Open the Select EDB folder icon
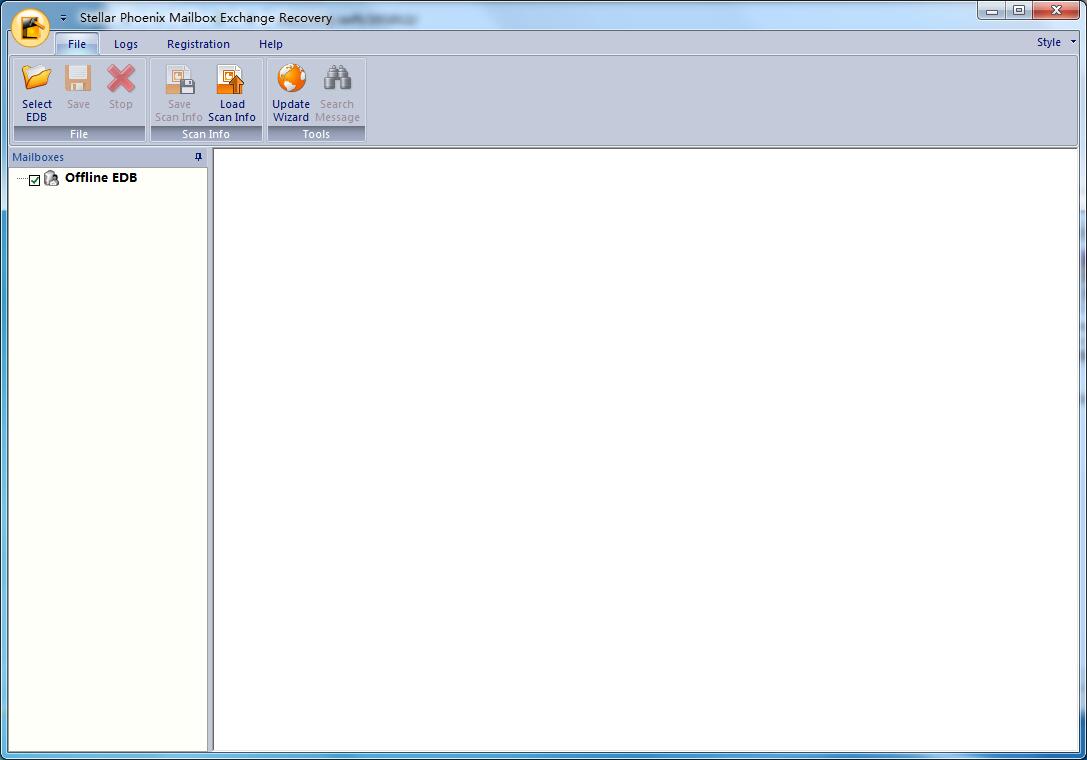 37,78
